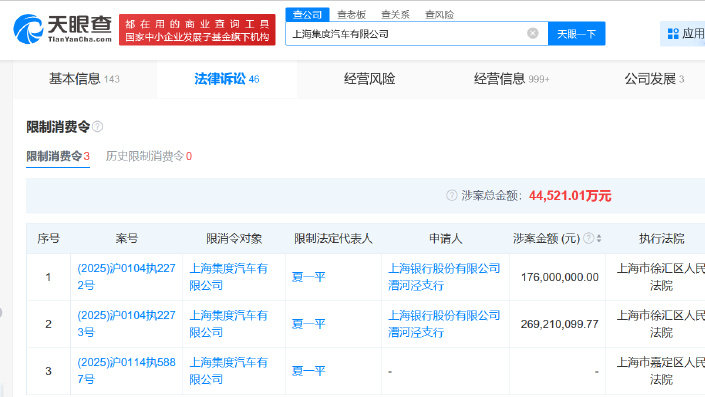Open case (2025)沪0114执5887号

[x=126, y=371]
